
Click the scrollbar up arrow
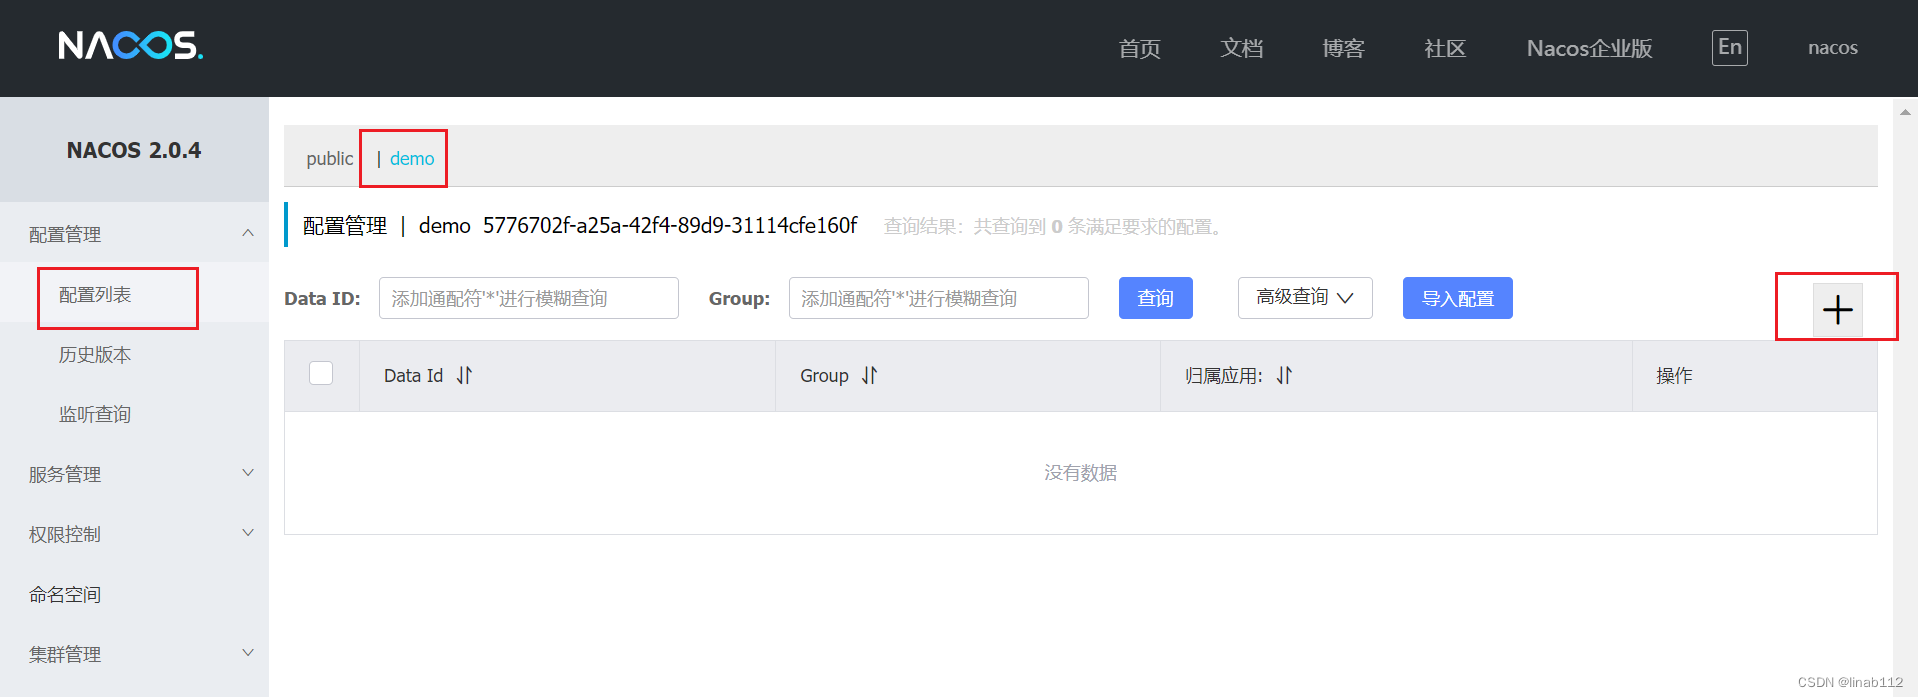tap(1905, 112)
